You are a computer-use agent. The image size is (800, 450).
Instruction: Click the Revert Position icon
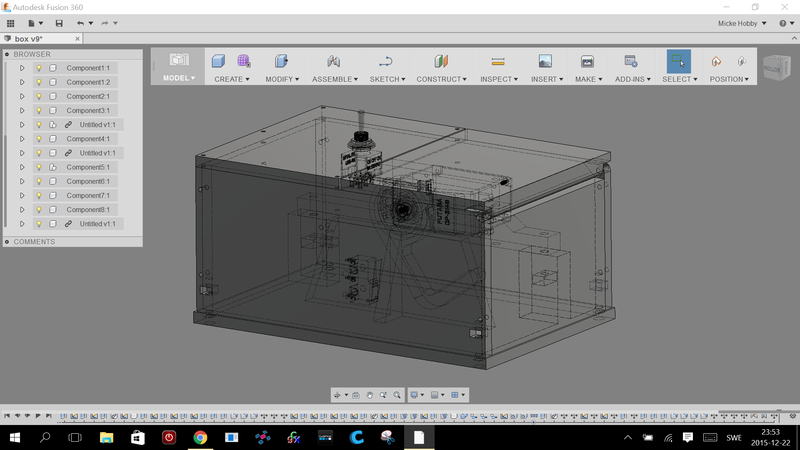[x=741, y=61]
